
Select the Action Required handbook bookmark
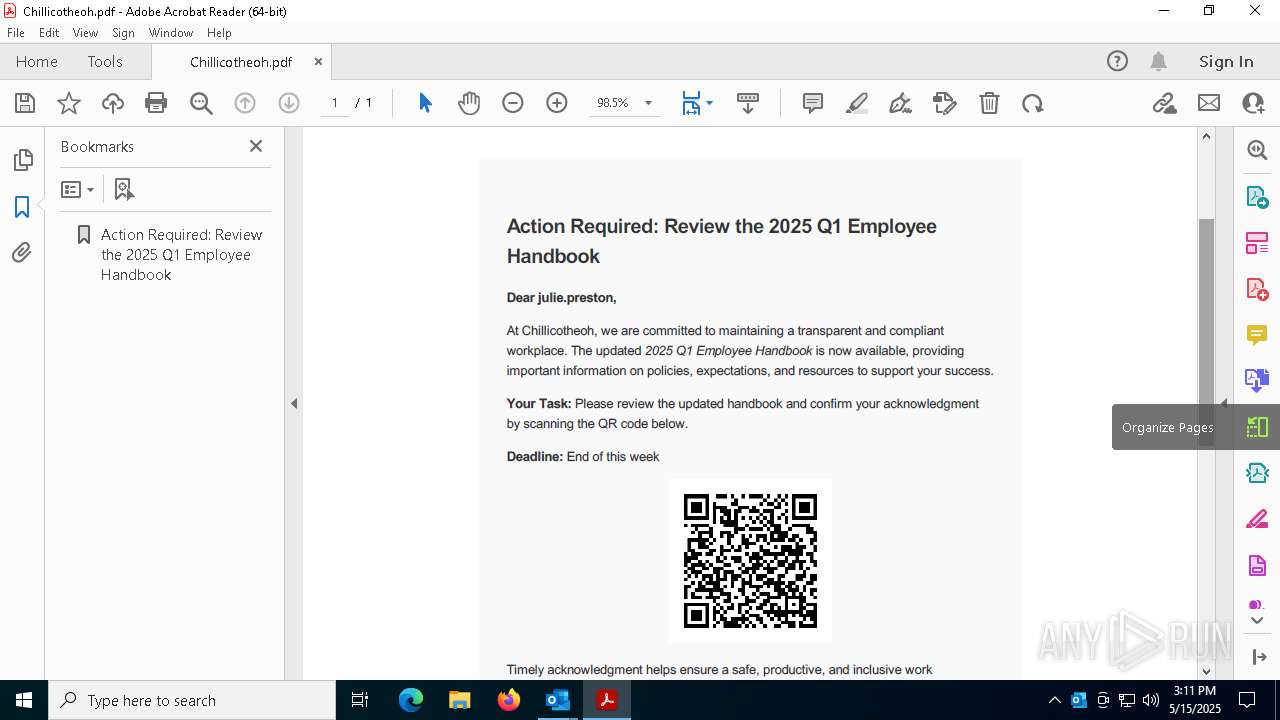(x=181, y=255)
